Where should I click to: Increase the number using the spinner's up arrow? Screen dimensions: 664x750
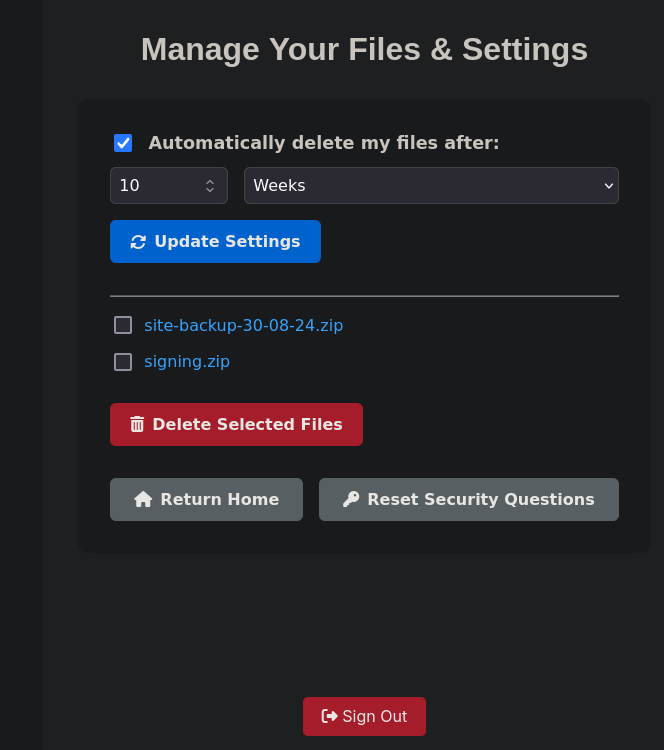pos(210,182)
